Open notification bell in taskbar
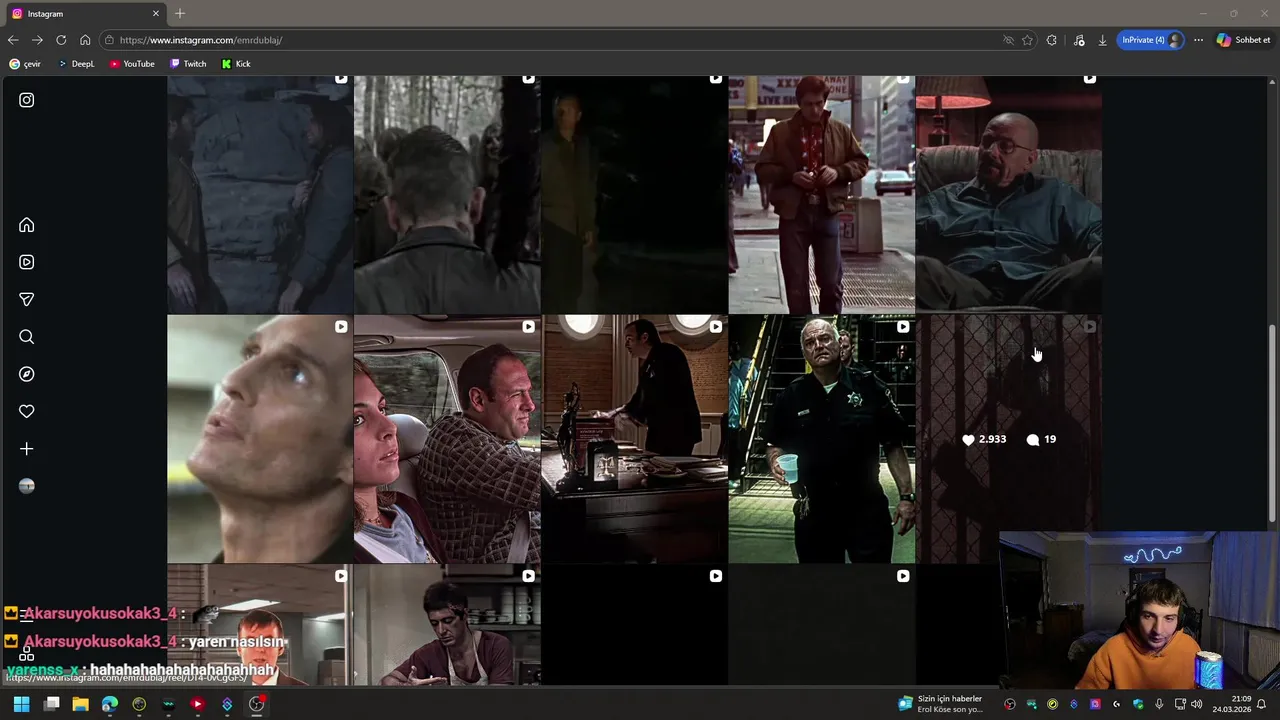This screenshot has height=720, width=1280. click(1262, 704)
